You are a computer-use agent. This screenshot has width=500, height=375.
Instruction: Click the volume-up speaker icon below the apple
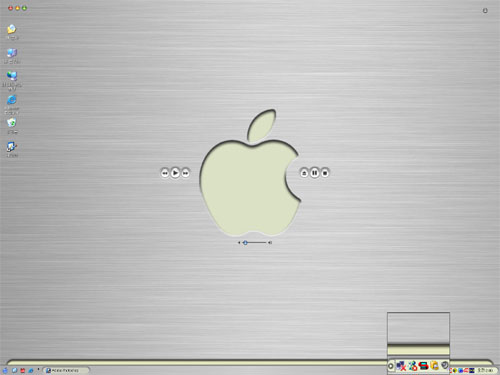click(270, 243)
